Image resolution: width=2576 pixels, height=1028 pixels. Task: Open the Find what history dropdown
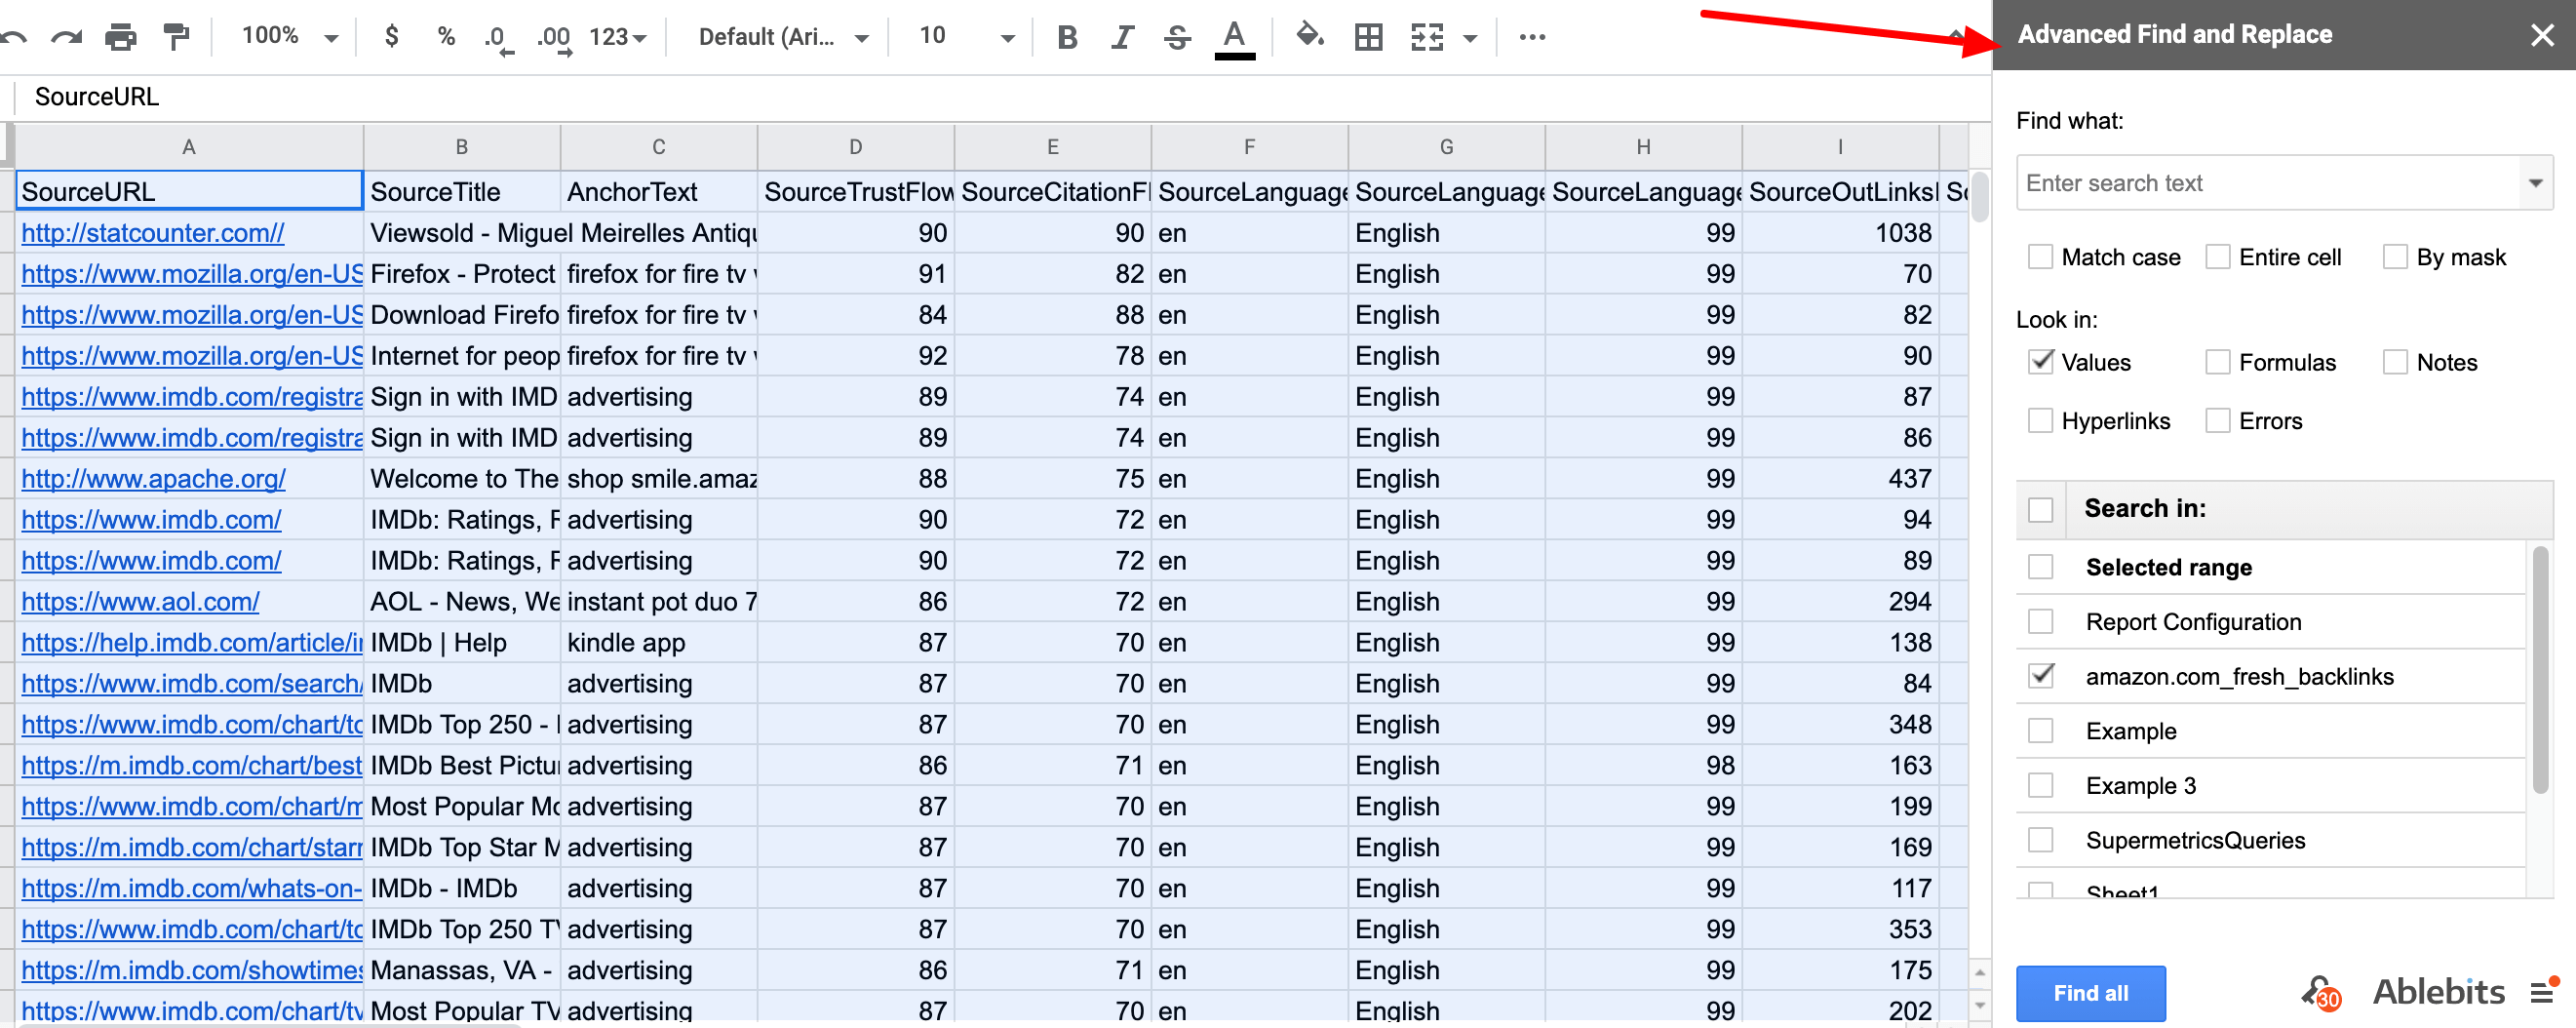[x=2534, y=183]
